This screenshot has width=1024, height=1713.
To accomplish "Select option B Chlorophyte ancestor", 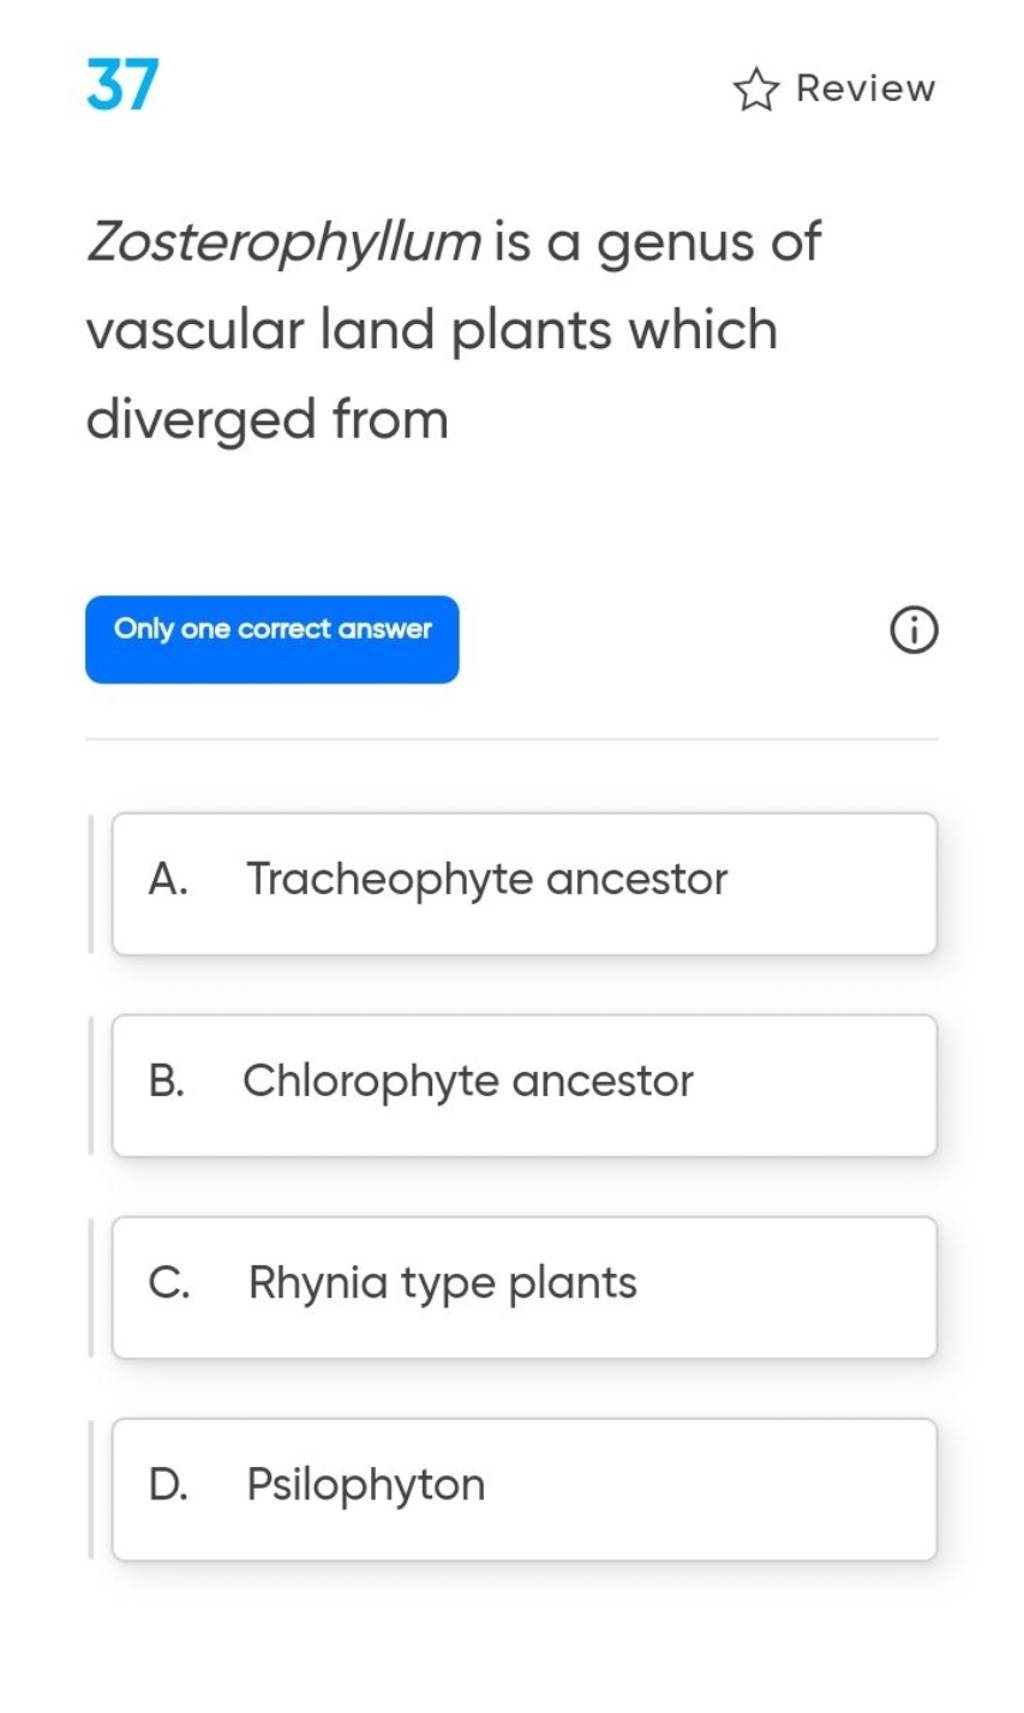I will [x=526, y=1086].
